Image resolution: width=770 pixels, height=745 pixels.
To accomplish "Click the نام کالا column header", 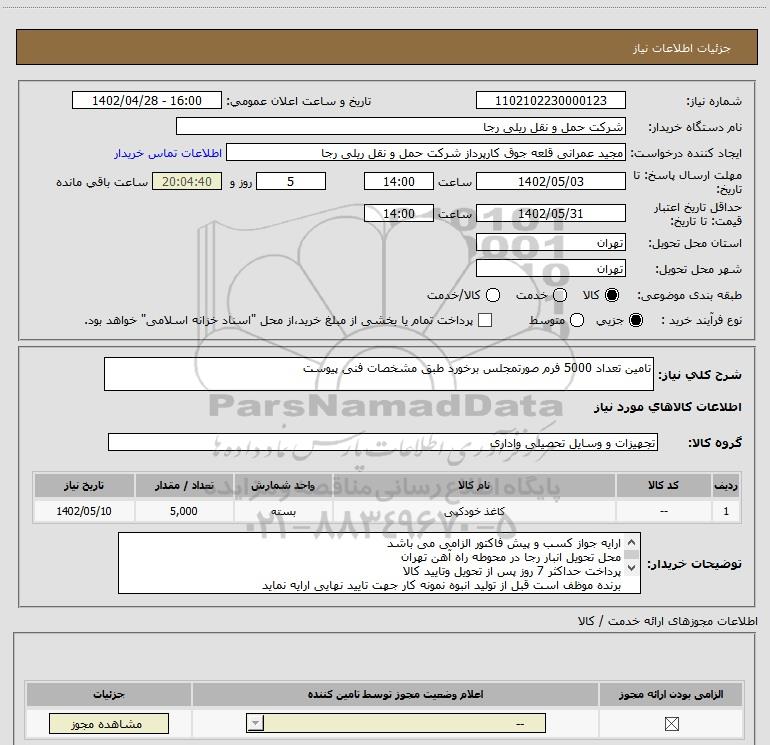I will 474,485.
